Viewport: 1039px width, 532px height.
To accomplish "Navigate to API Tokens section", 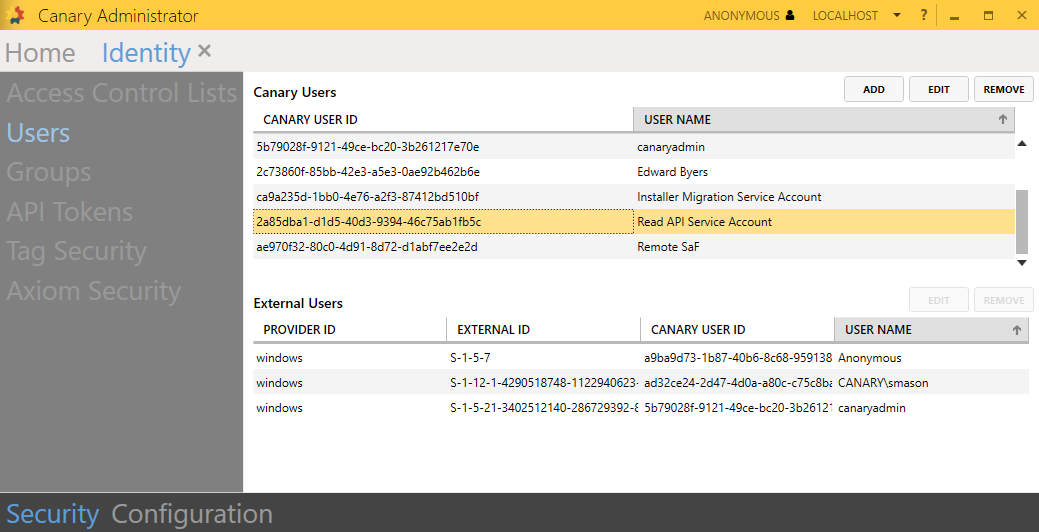I will 69,212.
